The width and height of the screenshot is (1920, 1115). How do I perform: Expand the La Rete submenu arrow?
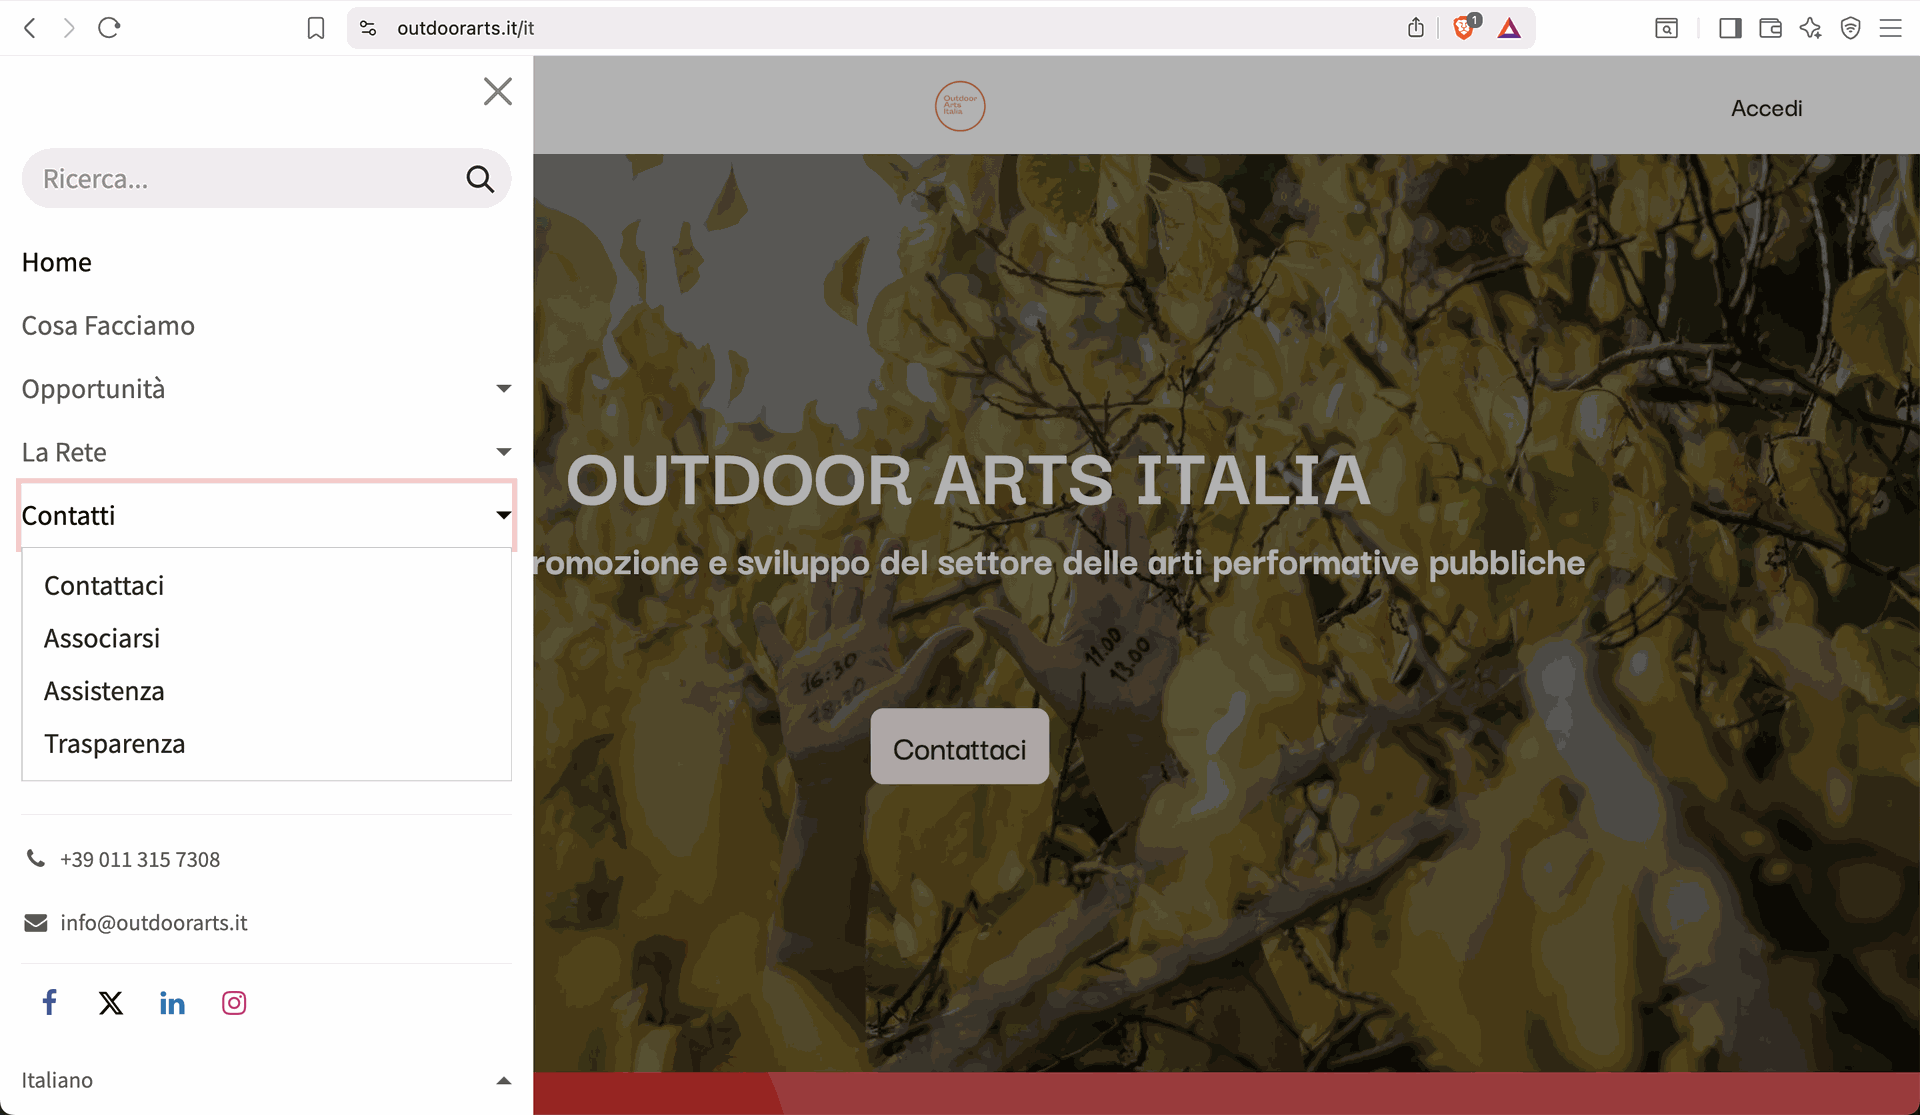[x=503, y=452]
